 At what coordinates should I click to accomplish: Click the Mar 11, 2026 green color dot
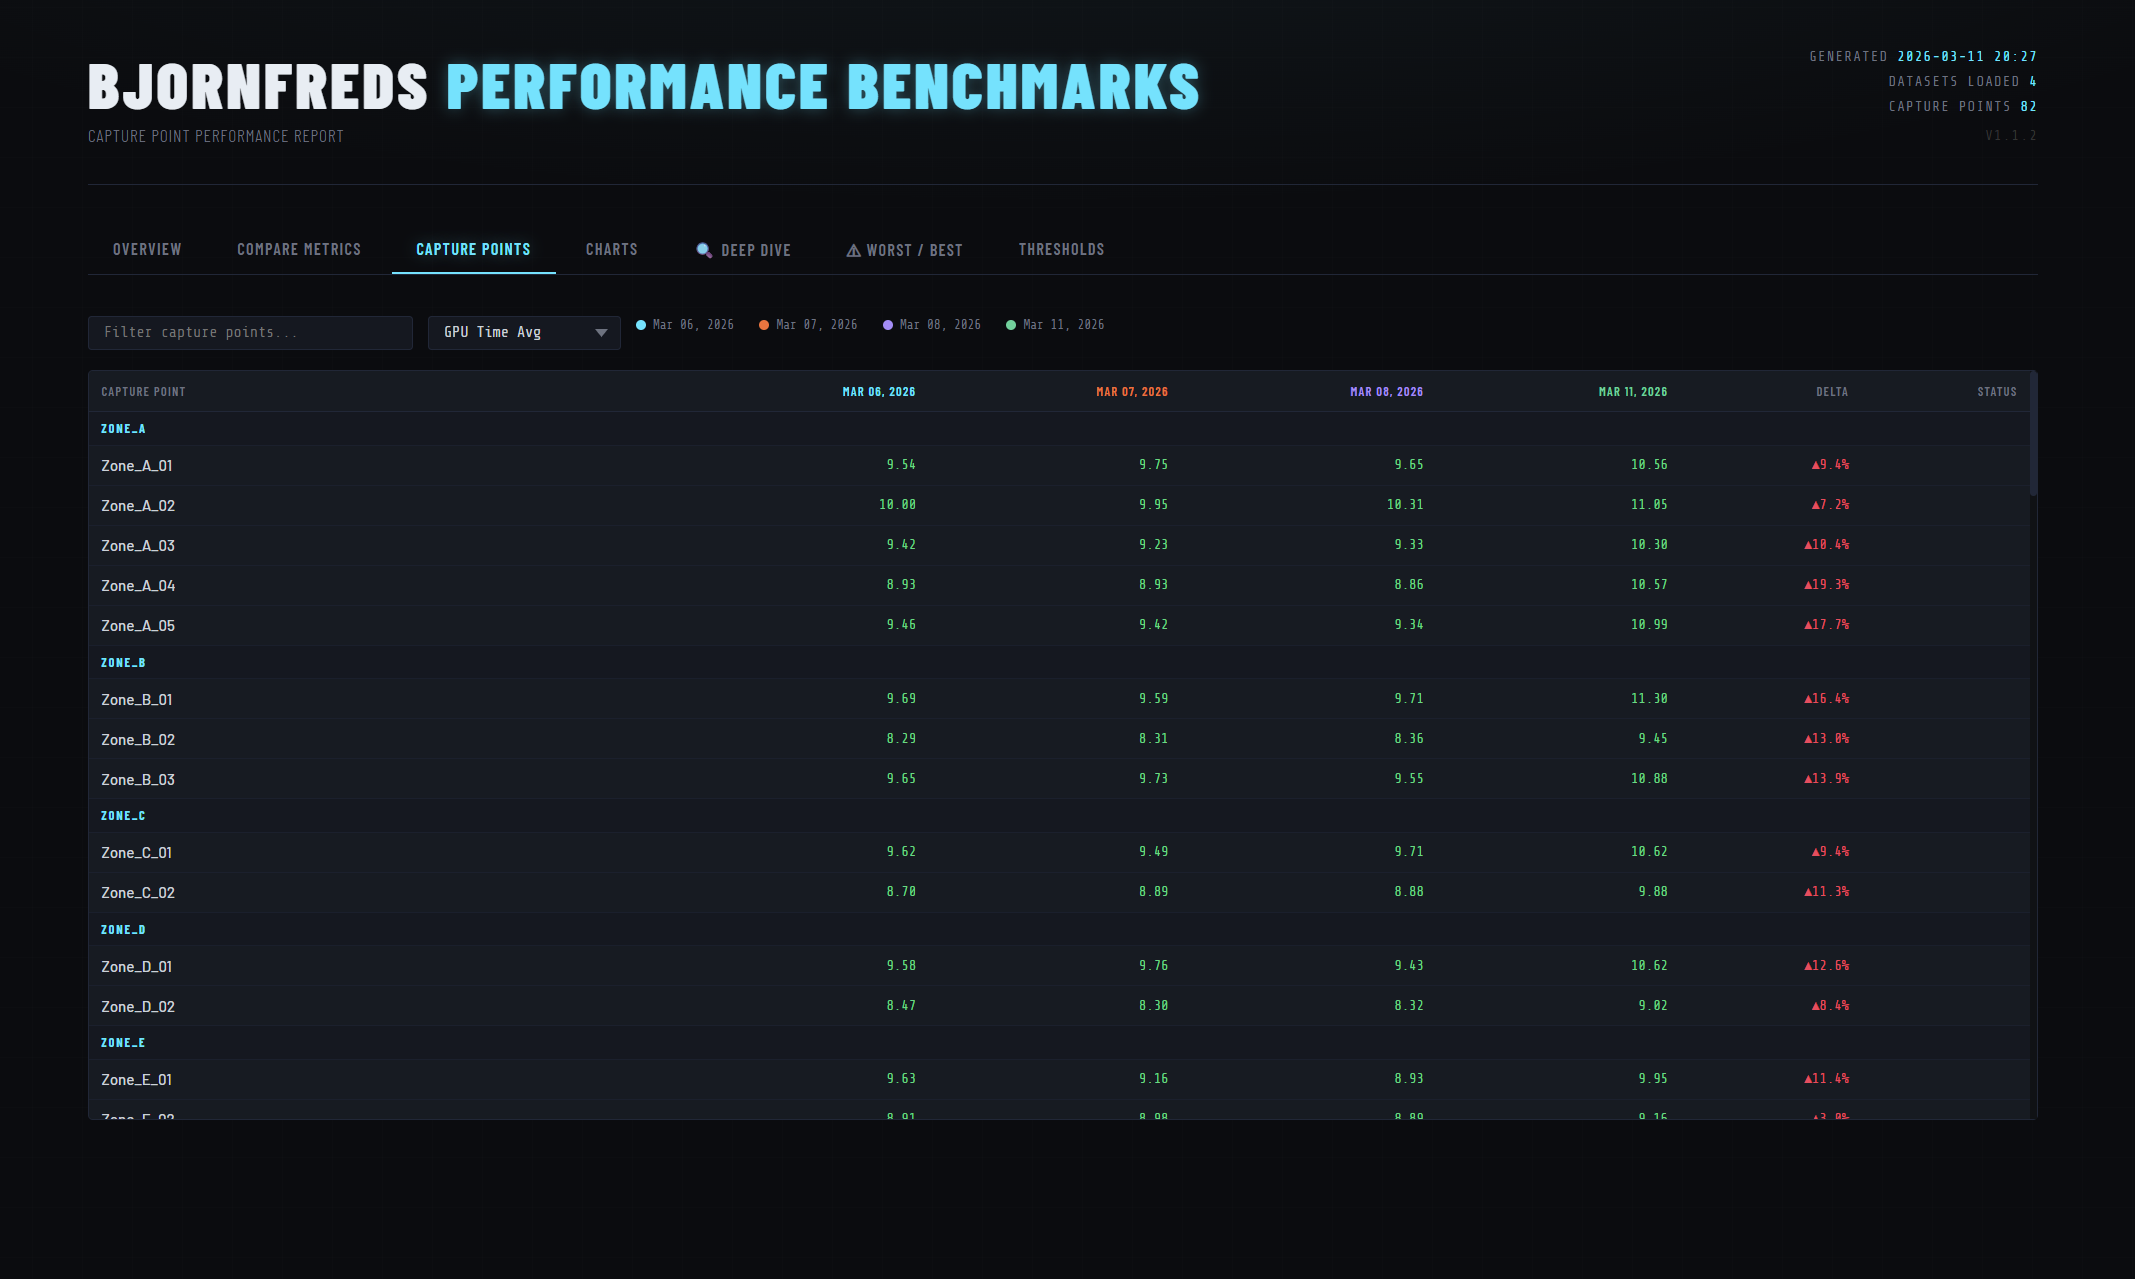tap(1011, 324)
